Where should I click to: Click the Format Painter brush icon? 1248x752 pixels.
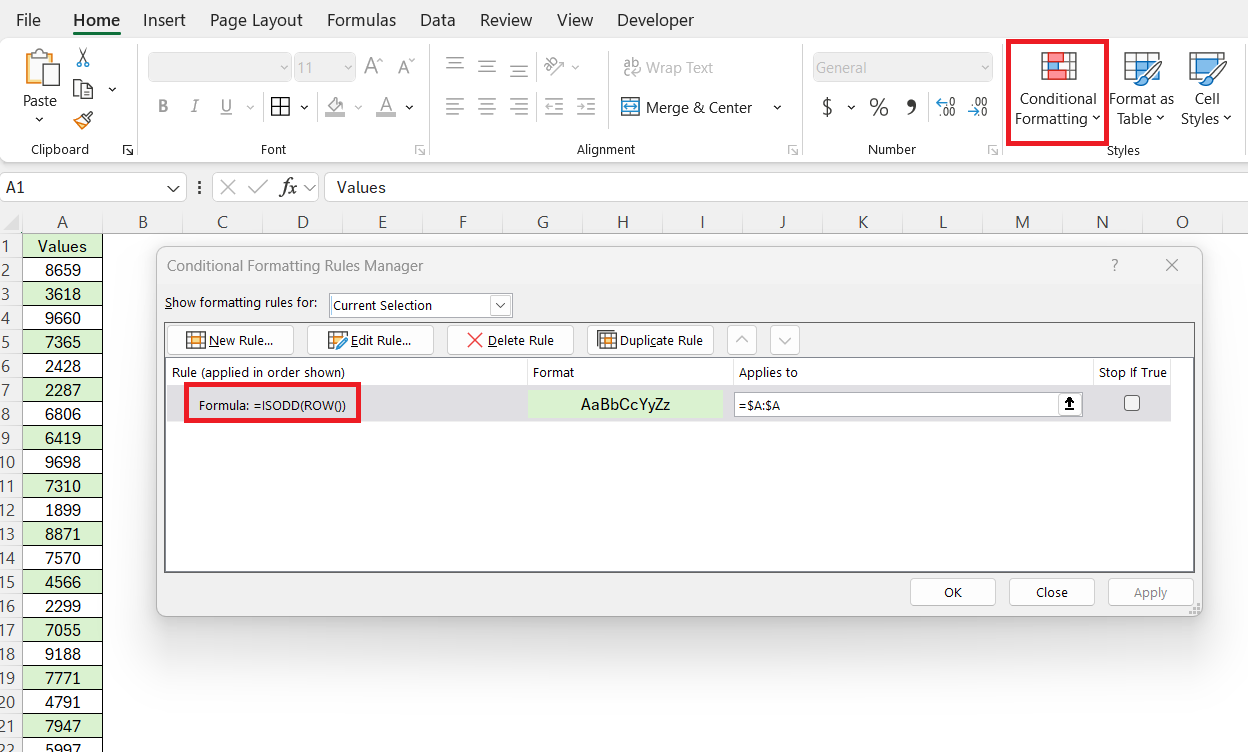[83, 120]
